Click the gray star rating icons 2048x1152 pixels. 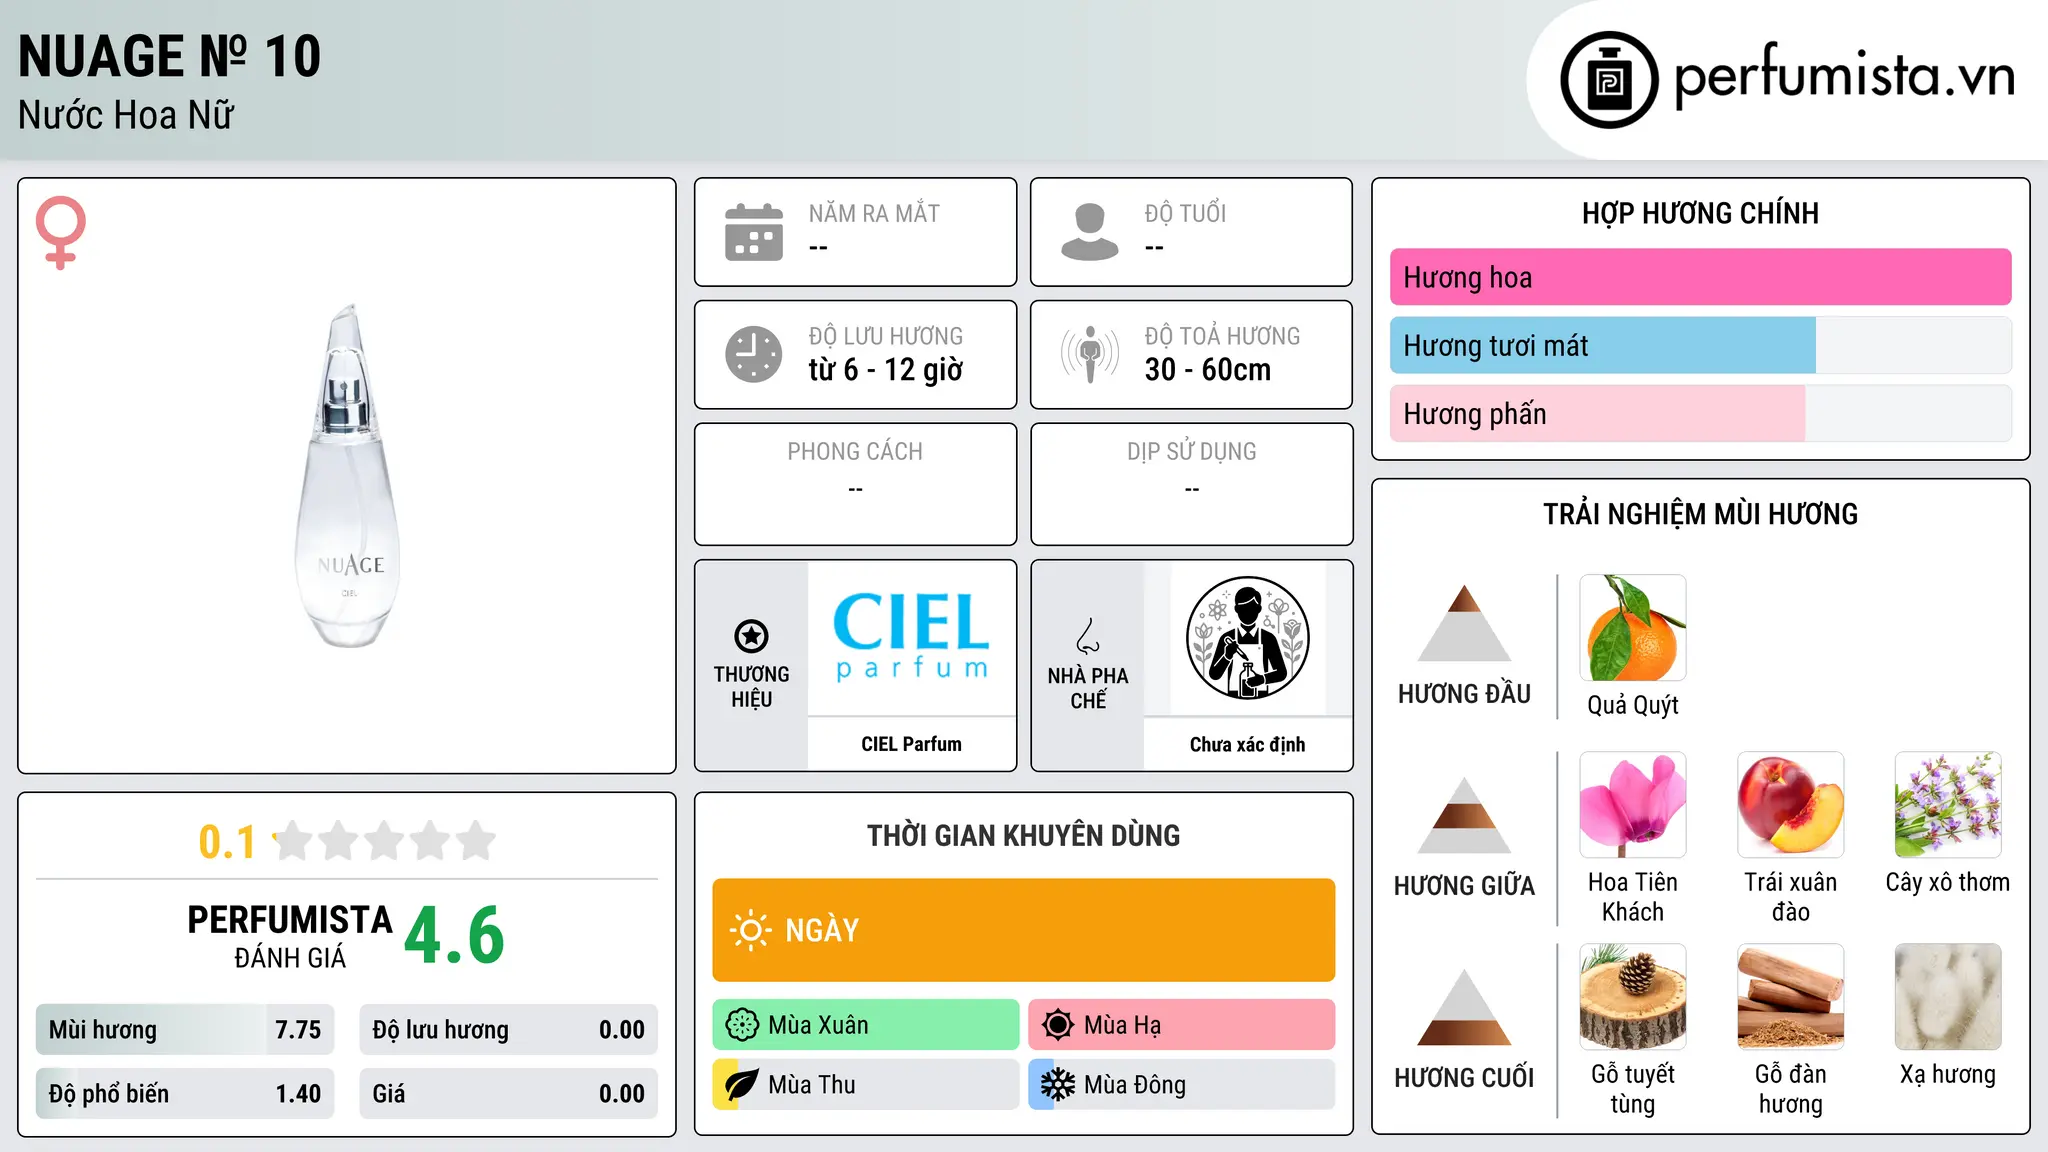pos(385,841)
